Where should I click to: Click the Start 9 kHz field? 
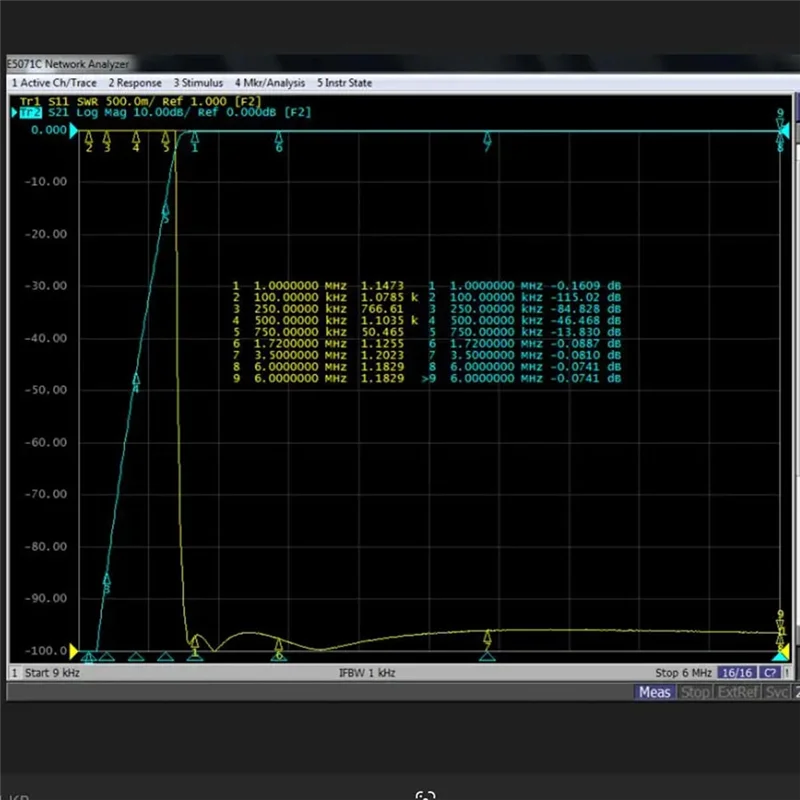click(50, 673)
